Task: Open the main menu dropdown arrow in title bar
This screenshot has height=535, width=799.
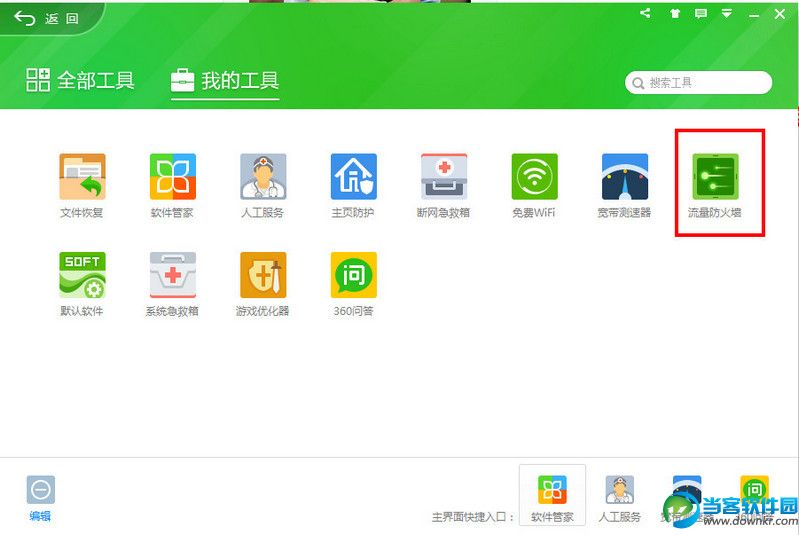Action: click(x=727, y=14)
